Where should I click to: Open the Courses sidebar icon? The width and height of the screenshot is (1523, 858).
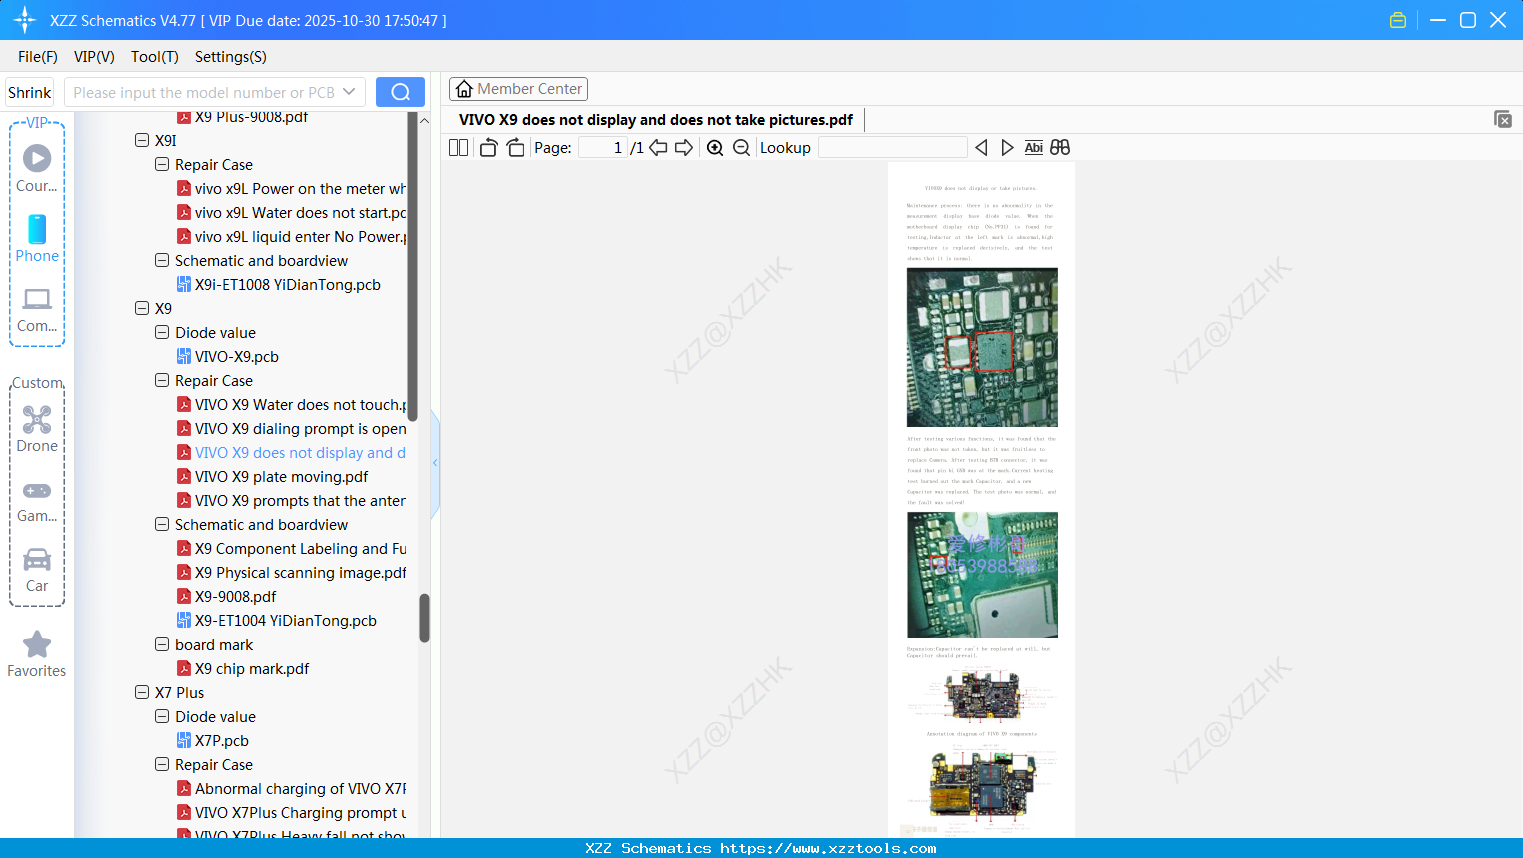click(x=37, y=168)
